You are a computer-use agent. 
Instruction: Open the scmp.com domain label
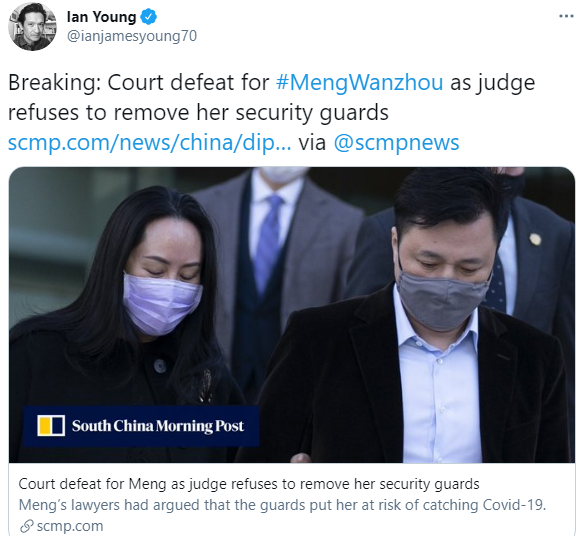click(70, 526)
